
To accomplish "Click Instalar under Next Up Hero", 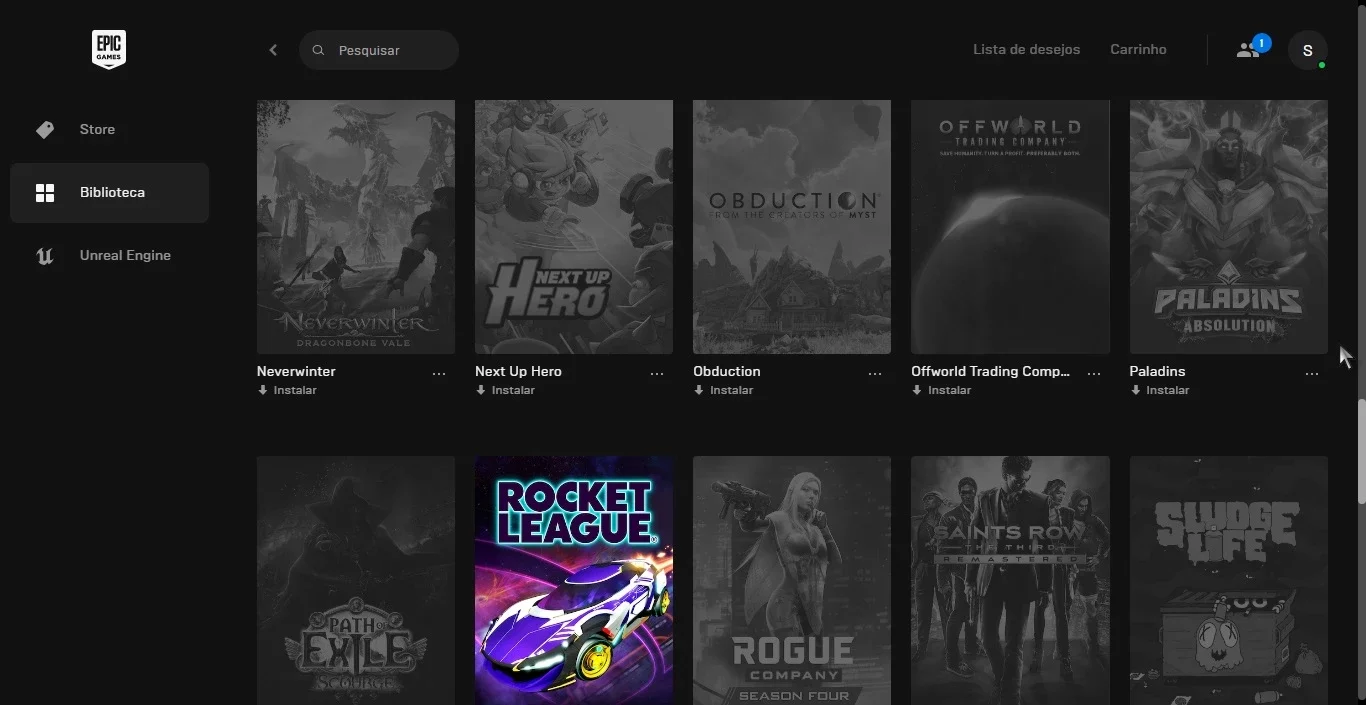I will click(505, 391).
